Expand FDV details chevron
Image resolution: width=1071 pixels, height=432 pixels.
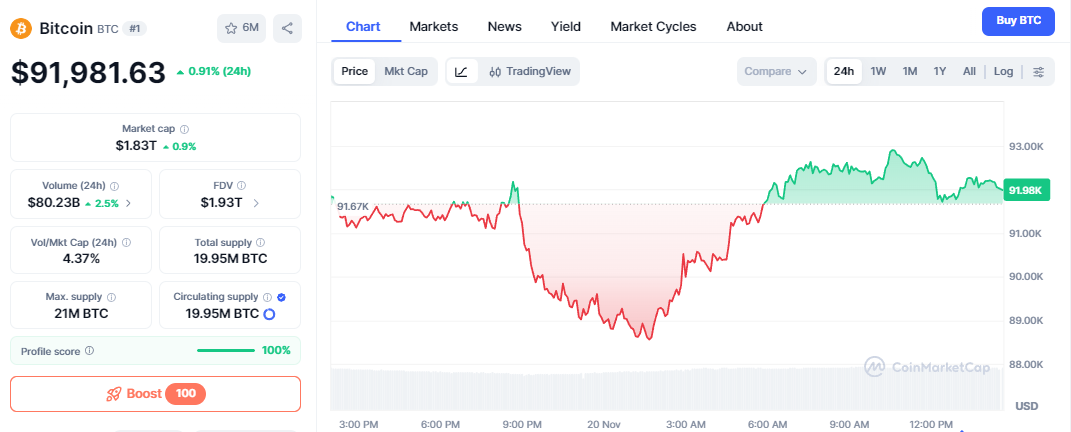(256, 203)
